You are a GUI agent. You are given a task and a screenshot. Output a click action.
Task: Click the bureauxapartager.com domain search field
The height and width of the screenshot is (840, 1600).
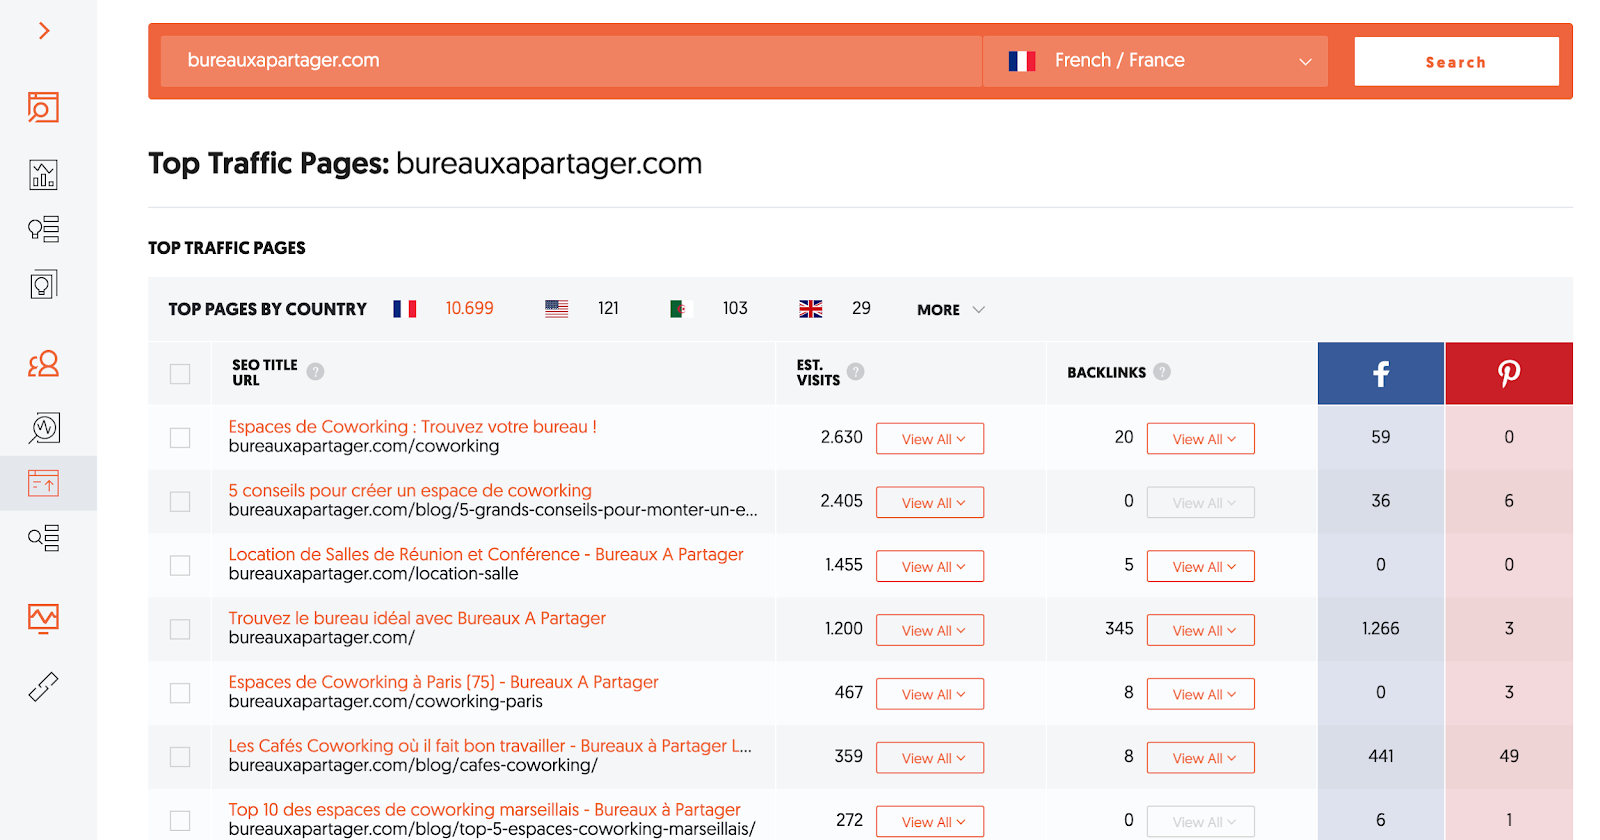click(571, 61)
